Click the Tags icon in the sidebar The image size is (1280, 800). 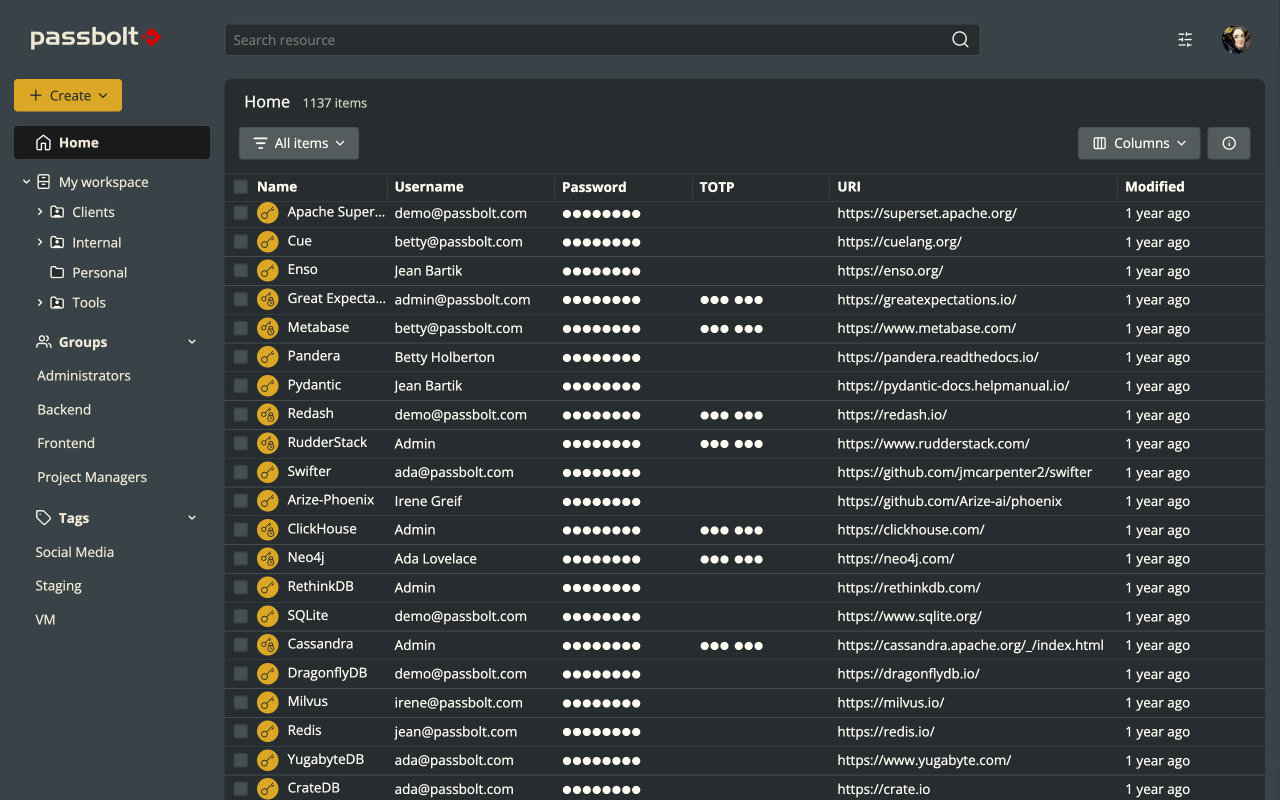(x=41, y=517)
